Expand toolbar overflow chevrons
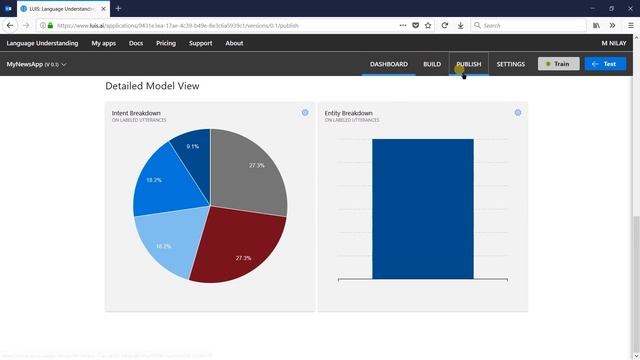The image size is (640, 360). 612,25
